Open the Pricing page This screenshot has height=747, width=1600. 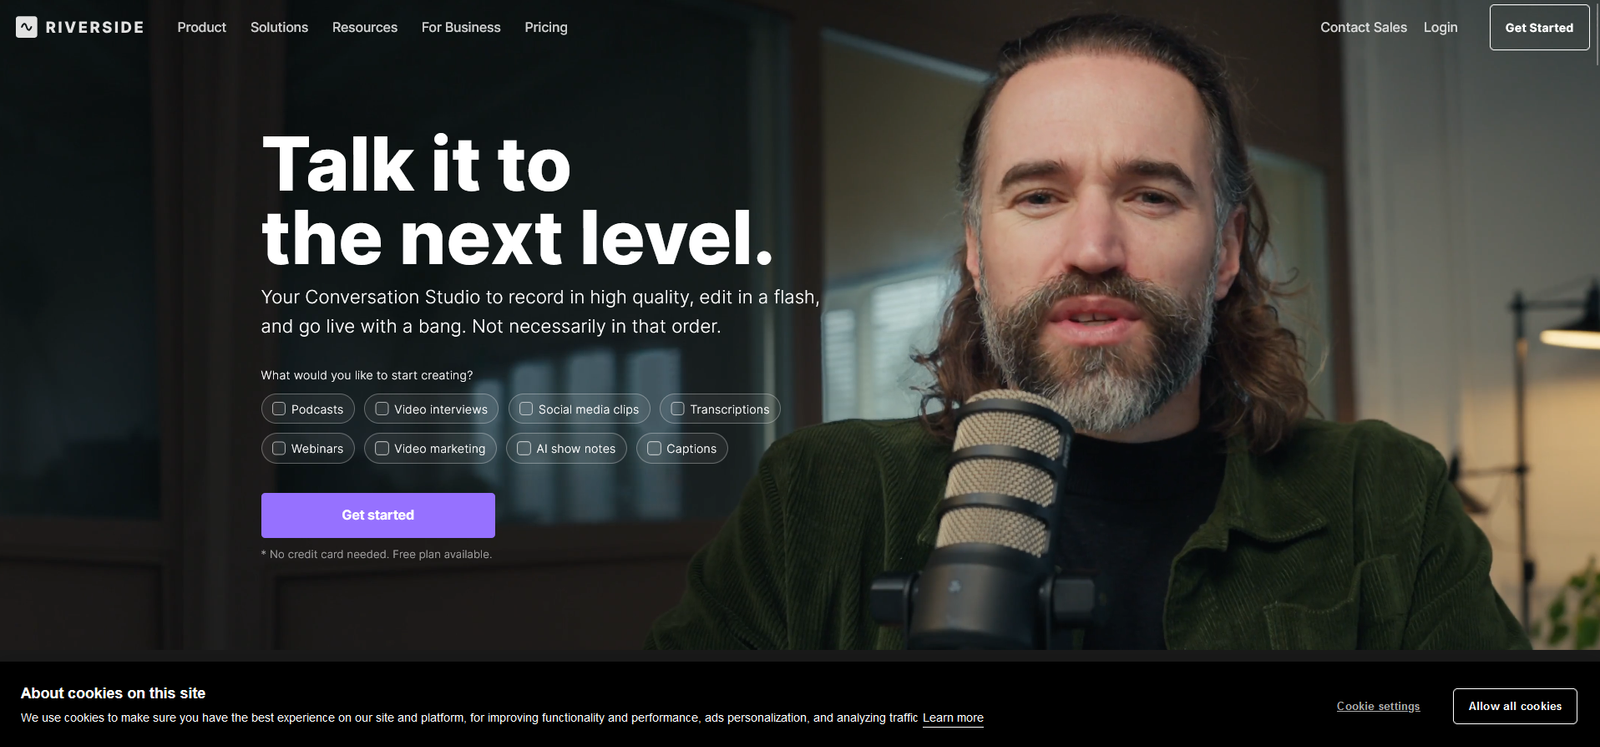tap(546, 27)
